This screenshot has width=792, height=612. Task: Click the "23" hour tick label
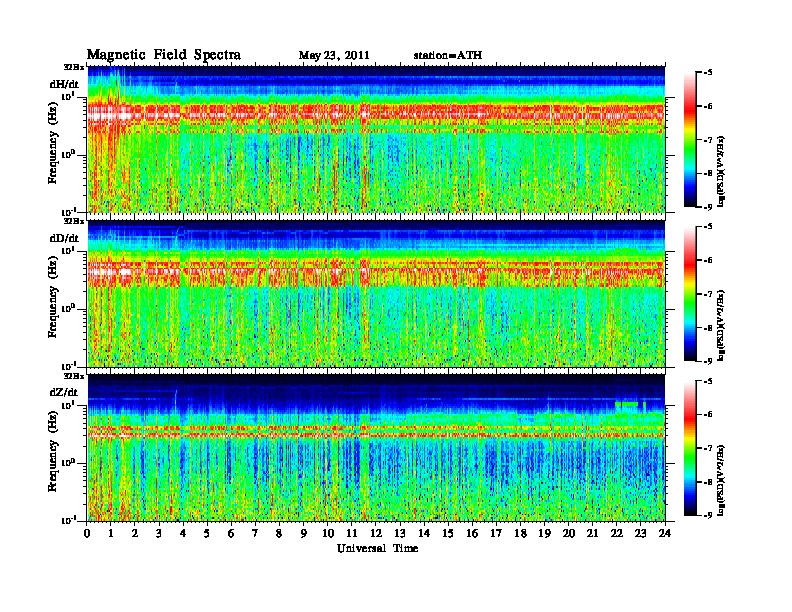coord(641,534)
